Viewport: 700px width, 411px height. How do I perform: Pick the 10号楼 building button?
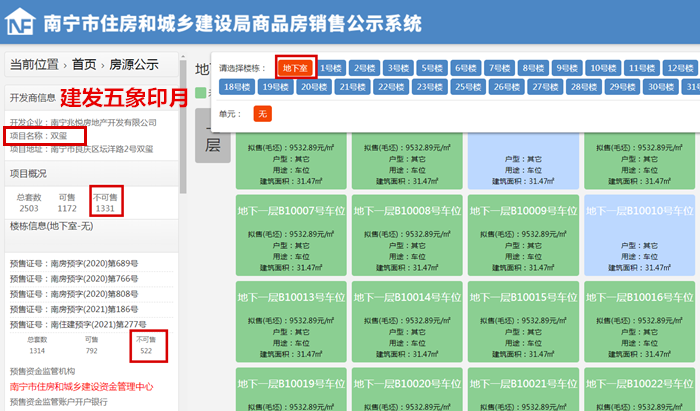(603, 68)
